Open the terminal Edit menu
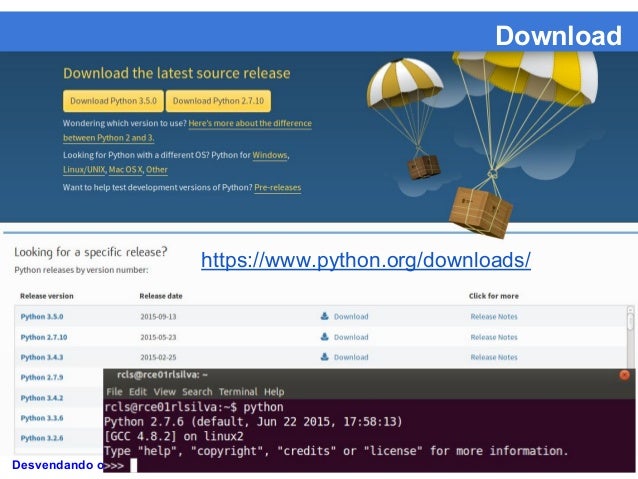 coord(138,392)
